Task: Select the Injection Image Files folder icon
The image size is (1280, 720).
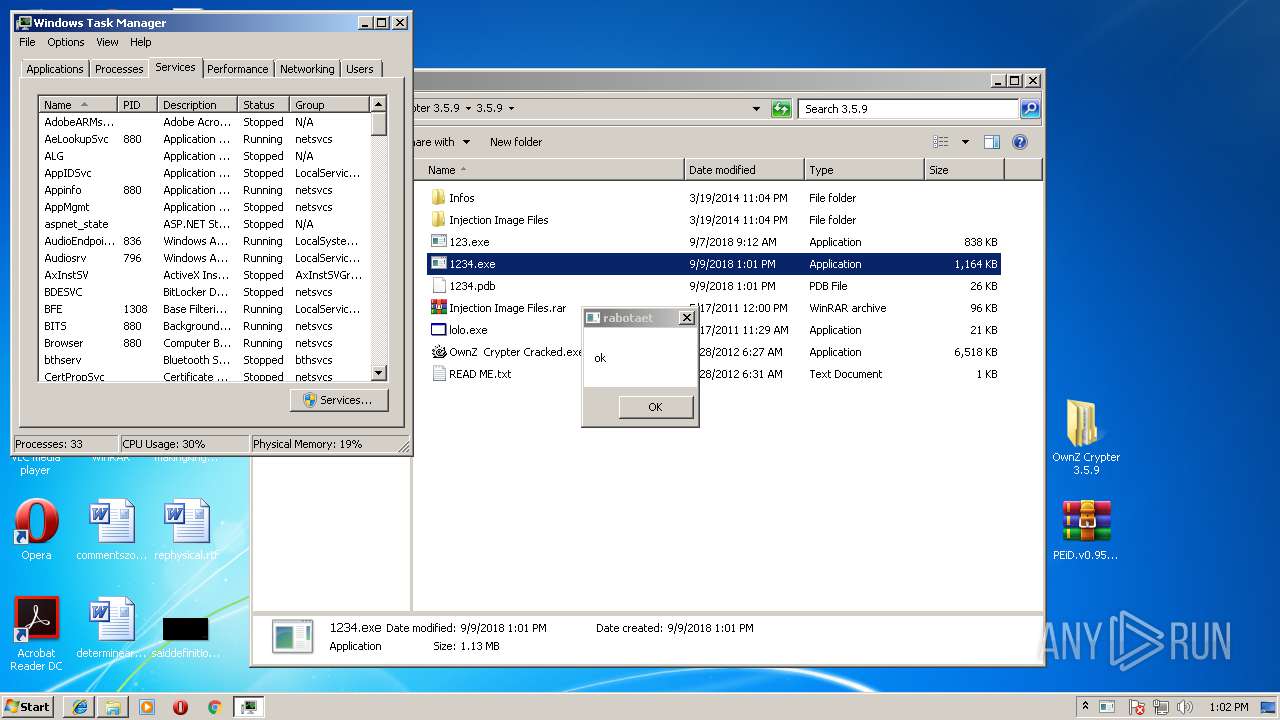Action: coord(438,220)
